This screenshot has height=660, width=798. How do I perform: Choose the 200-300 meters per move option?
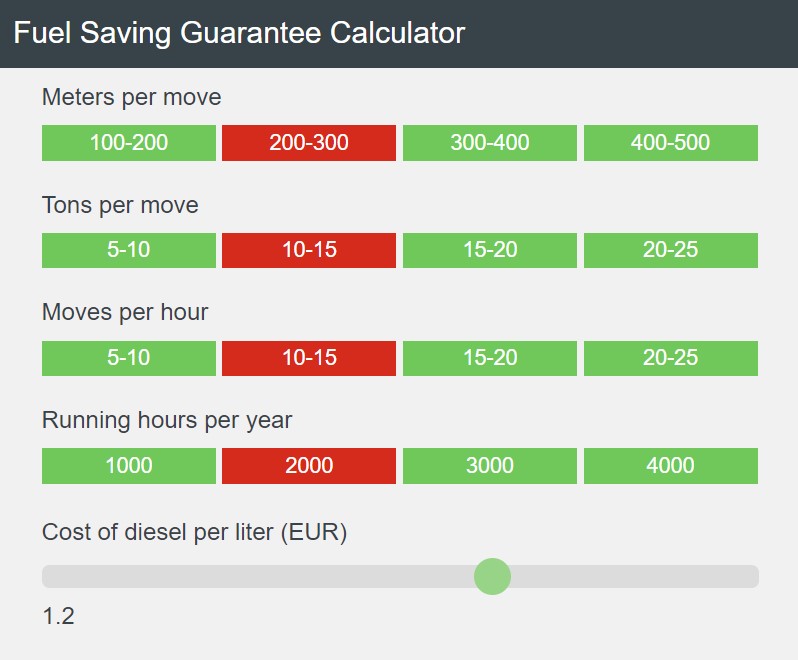(309, 143)
